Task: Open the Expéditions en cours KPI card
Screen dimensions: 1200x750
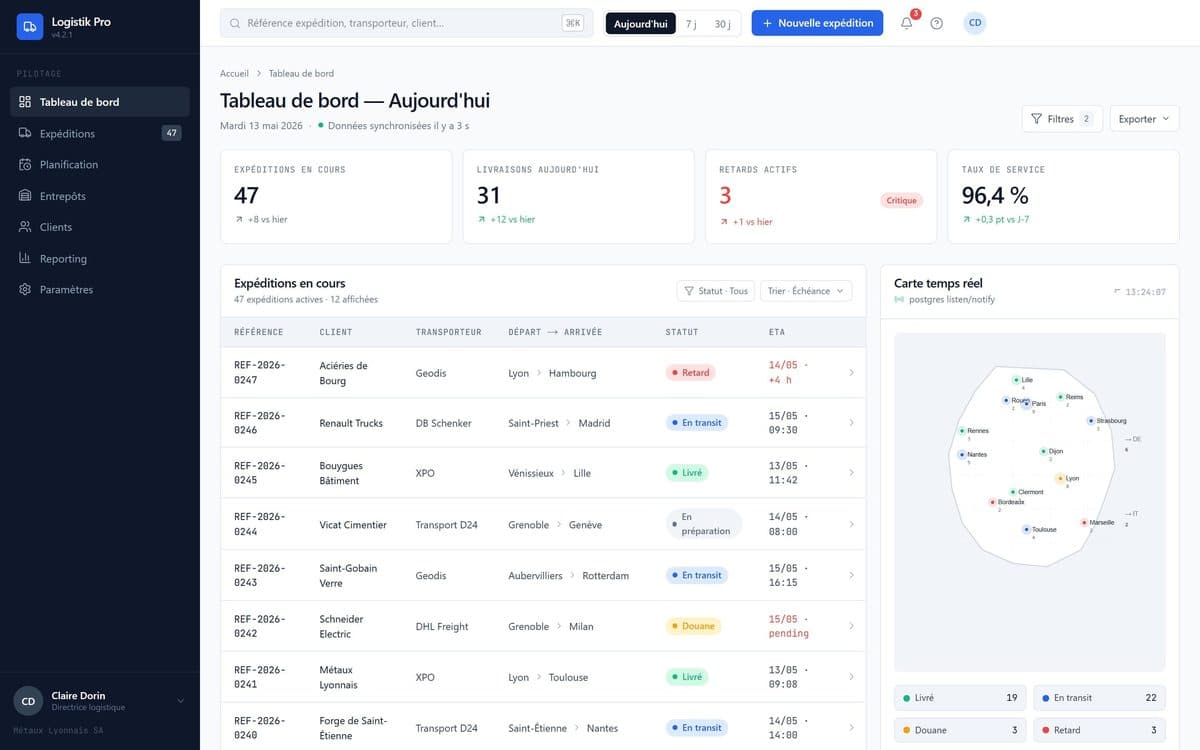Action: pos(338,197)
